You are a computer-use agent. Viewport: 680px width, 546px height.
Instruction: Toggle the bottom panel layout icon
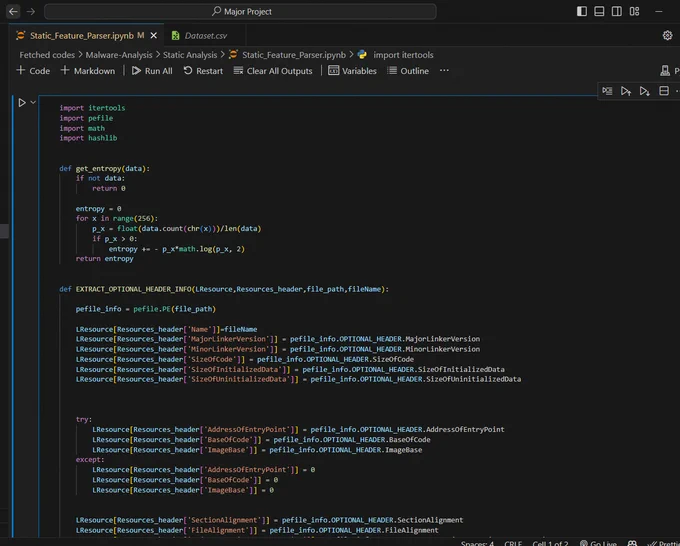pos(599,11)
